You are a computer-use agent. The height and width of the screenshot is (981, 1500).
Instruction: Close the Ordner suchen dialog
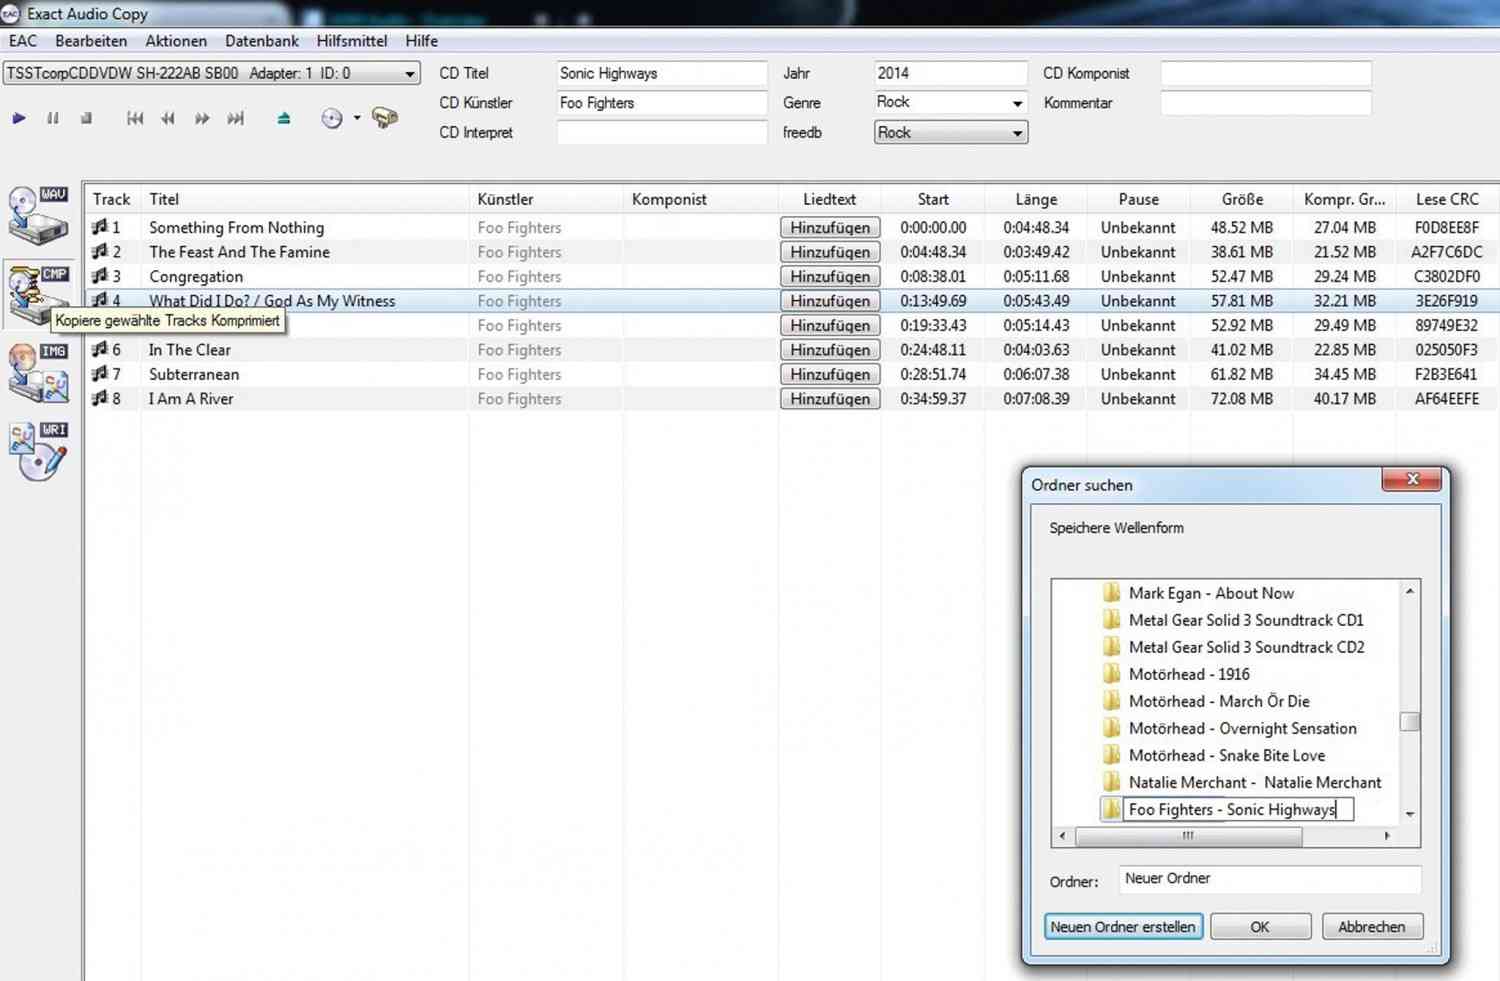click(1411, 479)
